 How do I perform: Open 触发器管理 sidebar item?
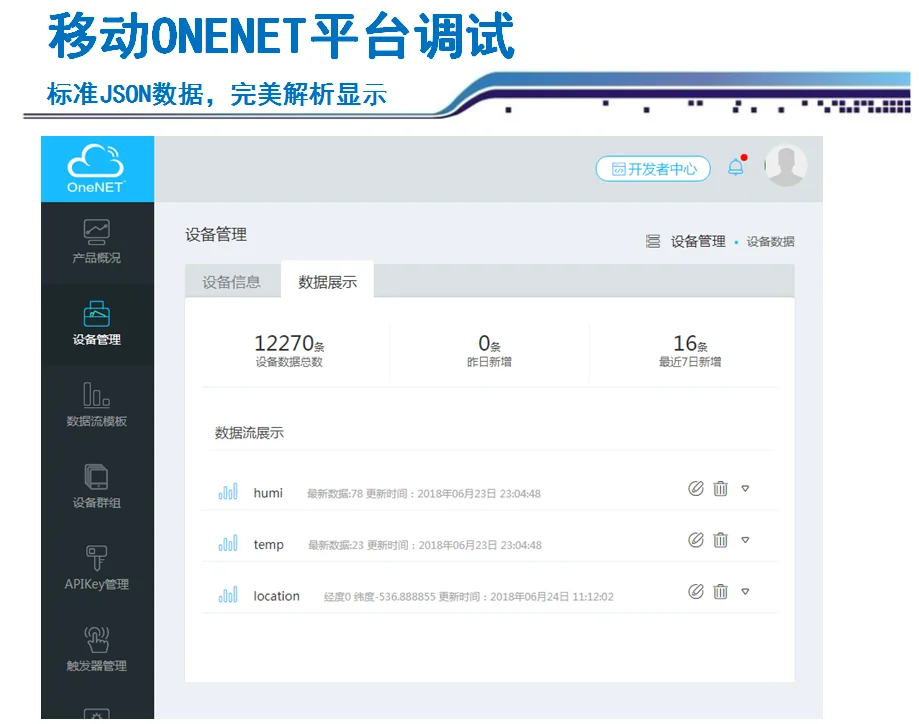click(x=97, y=649)
